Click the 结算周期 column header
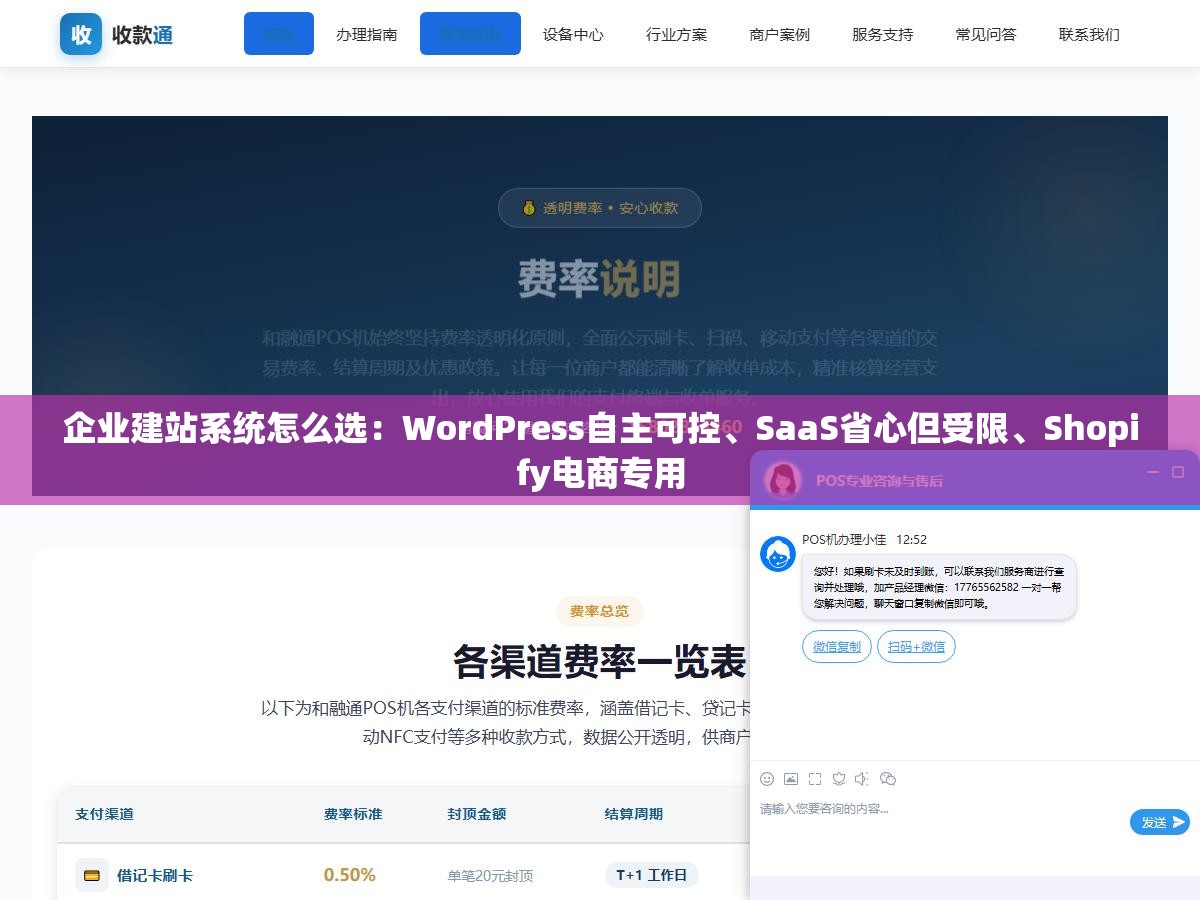 (634, 814)
